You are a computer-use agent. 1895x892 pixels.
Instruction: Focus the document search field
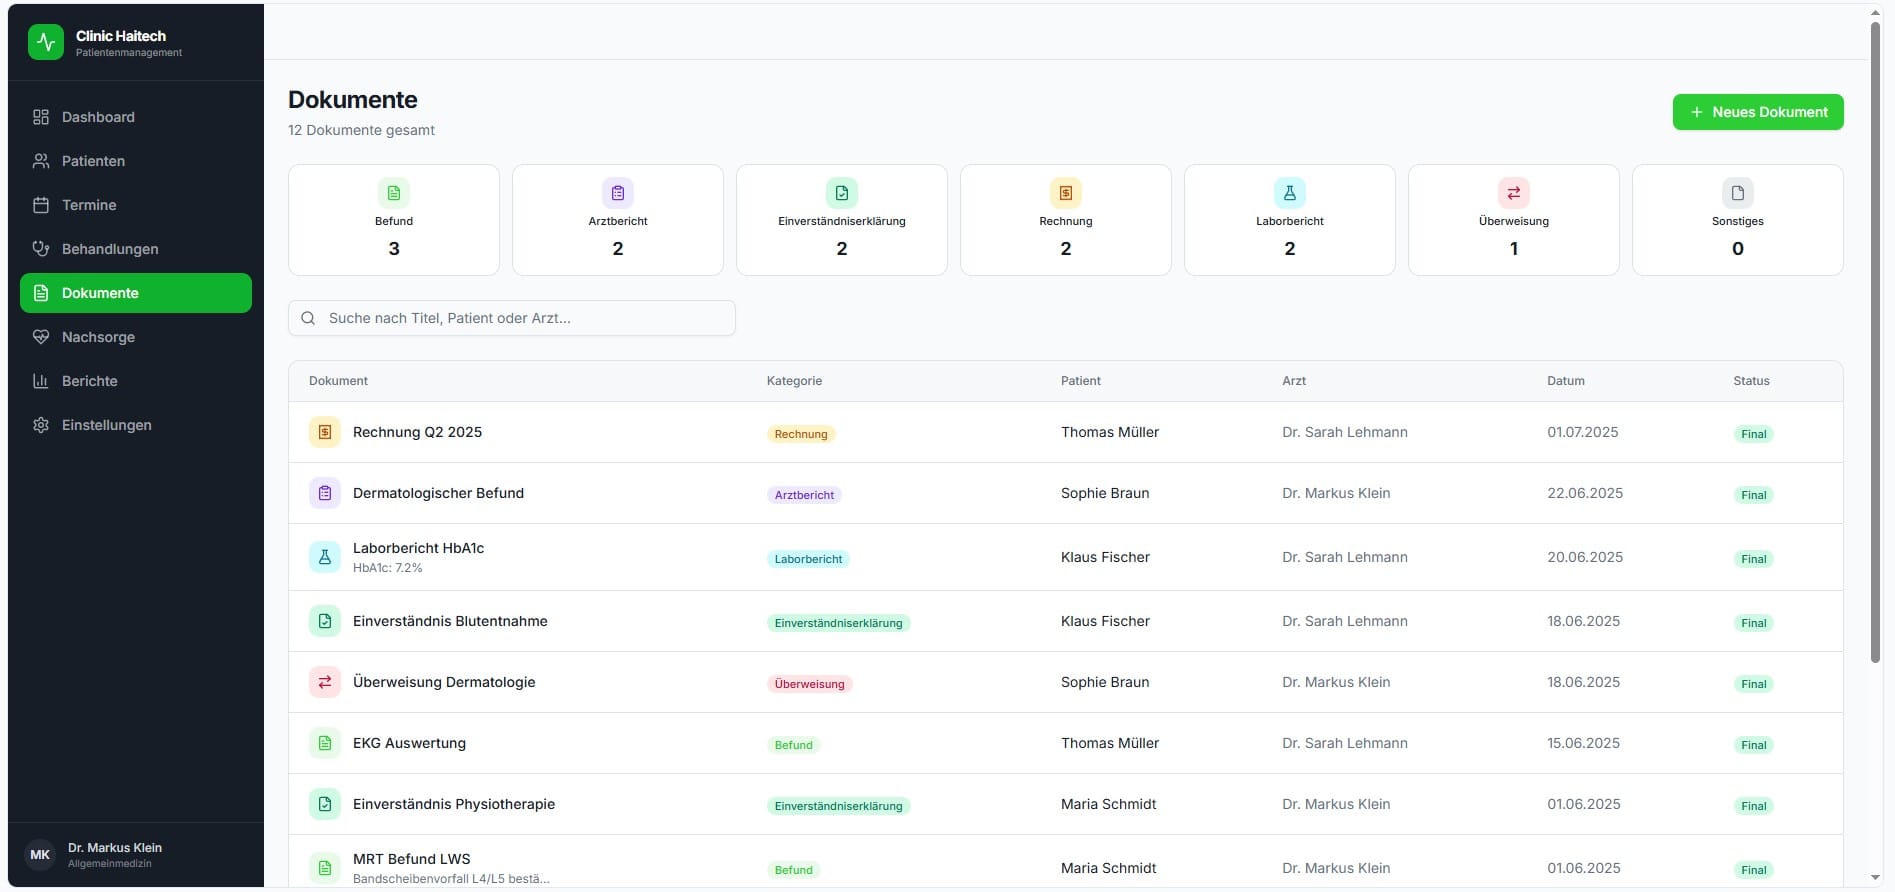pyautogui.click(x=512, y=318)
